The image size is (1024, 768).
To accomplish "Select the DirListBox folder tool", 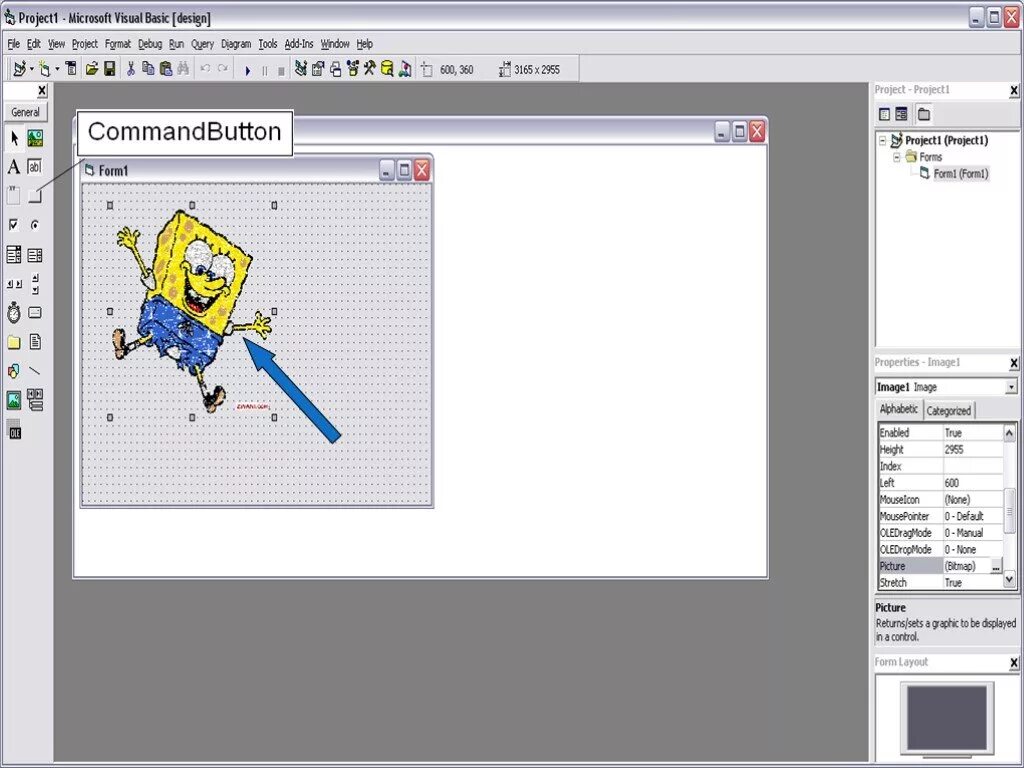I will (x=14, y=342).
